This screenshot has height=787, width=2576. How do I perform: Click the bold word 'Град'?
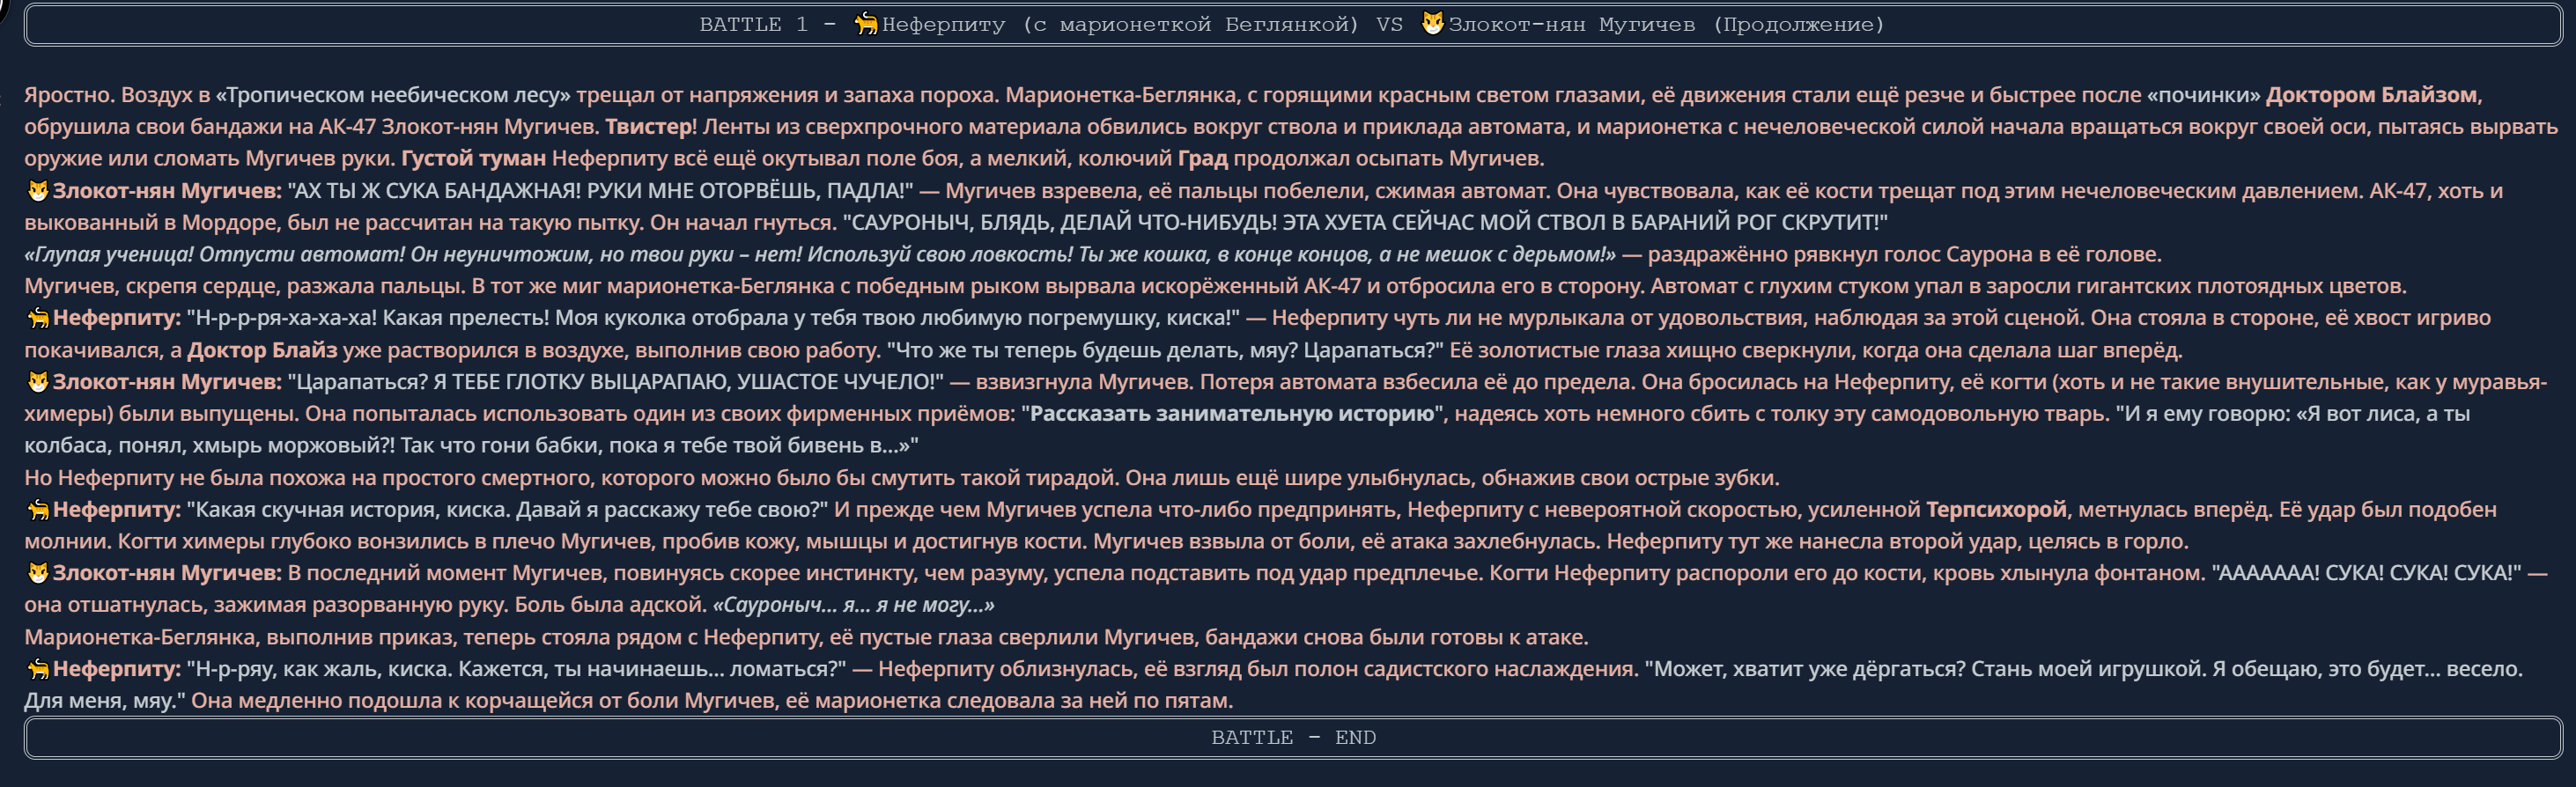click(1203, 158)
